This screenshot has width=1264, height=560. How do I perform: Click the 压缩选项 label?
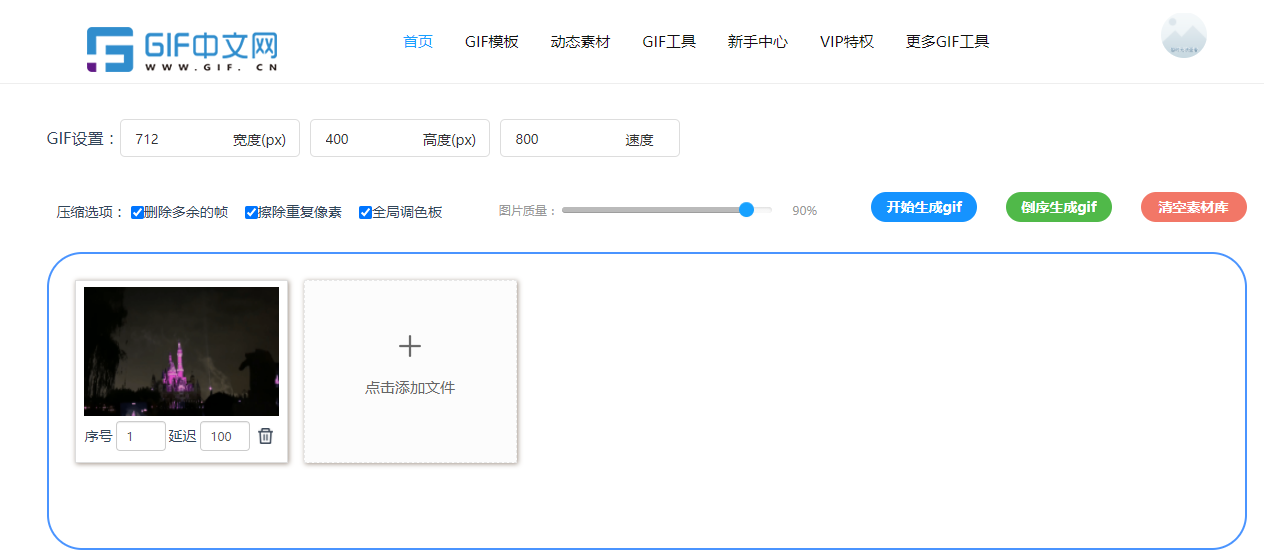(91, 212)
